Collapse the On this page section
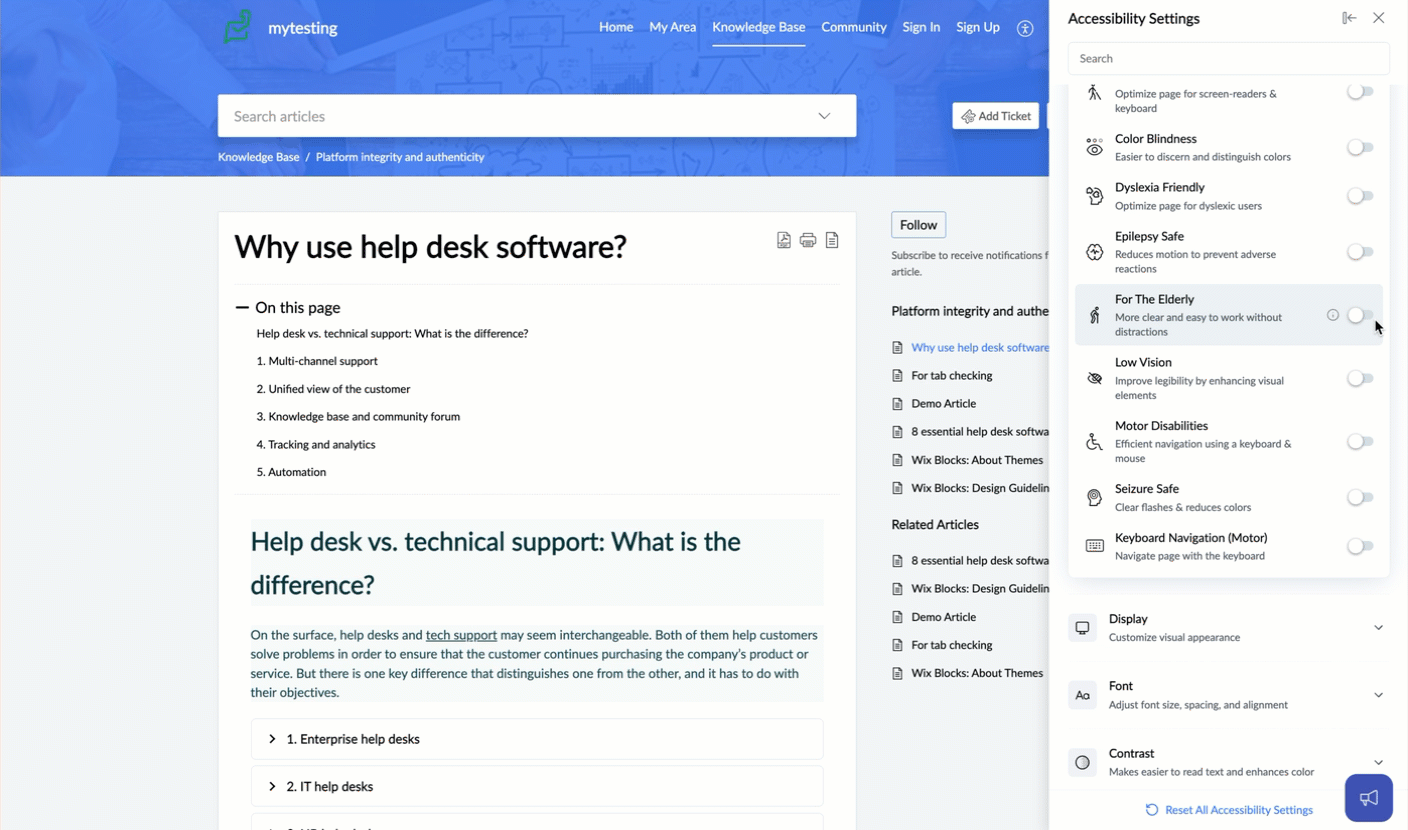Screen dimensions: 1408x830 pos(242,308)
